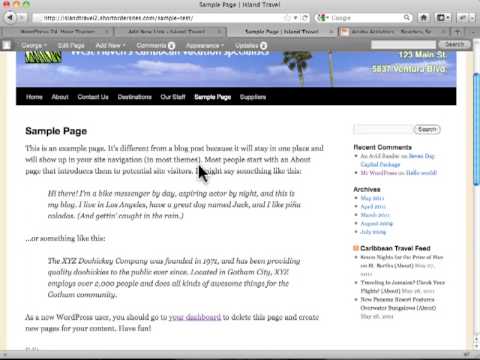The image size is (480, 360).
Task: Open a new browser tab with the plus button
Action: pos(458,32)
